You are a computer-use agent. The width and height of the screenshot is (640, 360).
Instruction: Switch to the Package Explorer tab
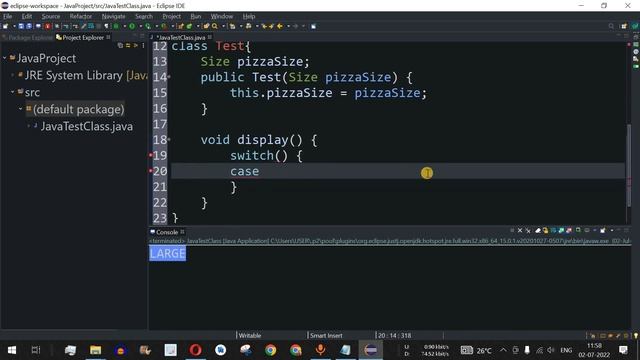pyautogui.click(x=27, y=38)
